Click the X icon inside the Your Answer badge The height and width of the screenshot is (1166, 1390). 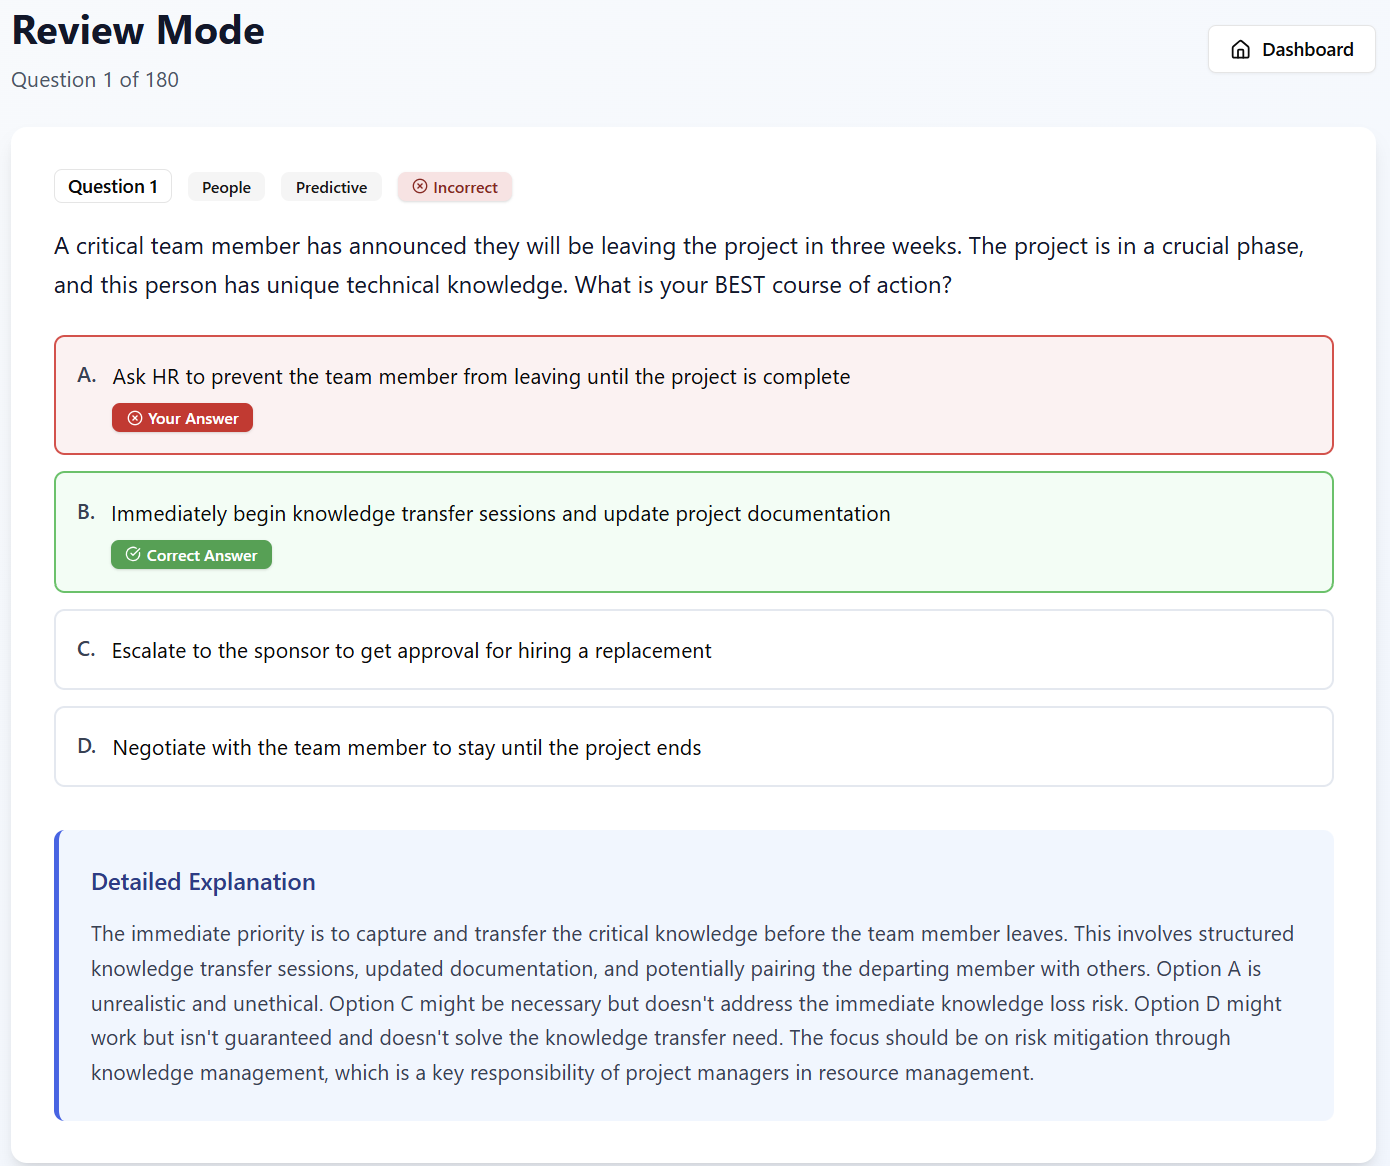(x=134, y=417)
